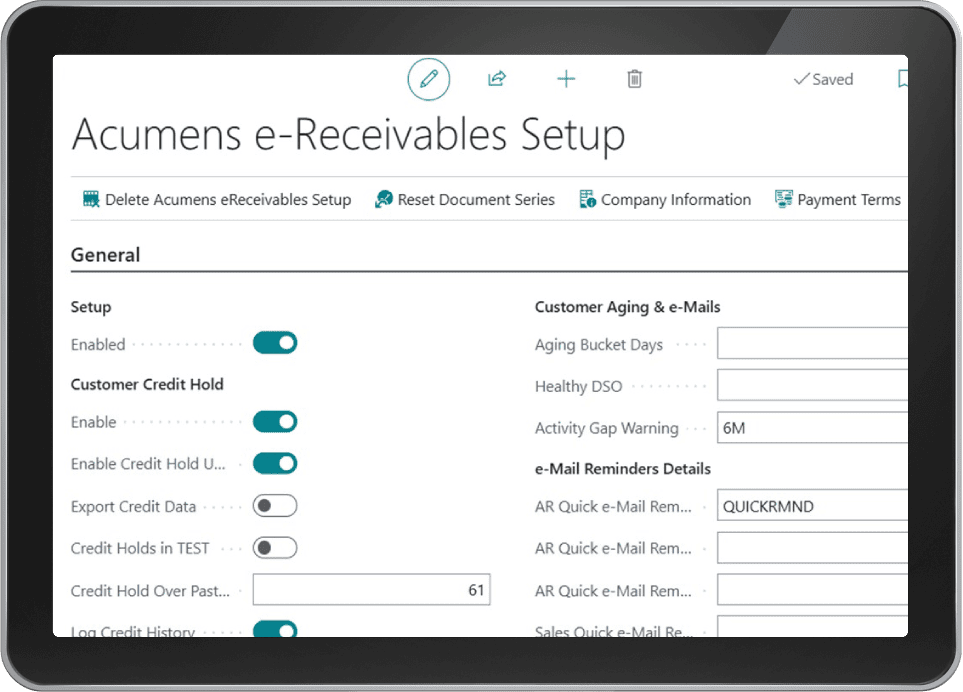Image resolution: width=963 pixels, height=692 pixels.
Task: Click Credit Hold Over Past field showing 61
Action: pos(372,589)
